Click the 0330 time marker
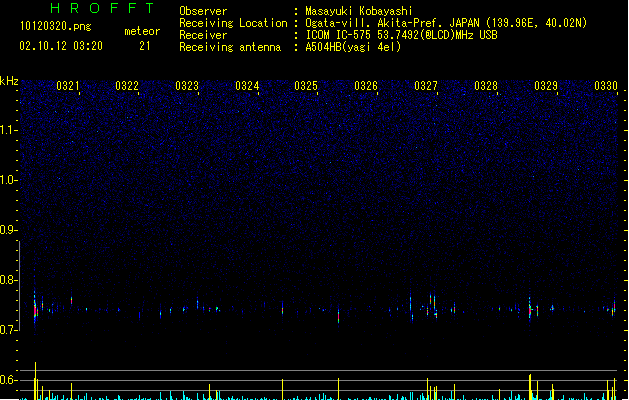The image size is (629, 400). pos(606,86)
